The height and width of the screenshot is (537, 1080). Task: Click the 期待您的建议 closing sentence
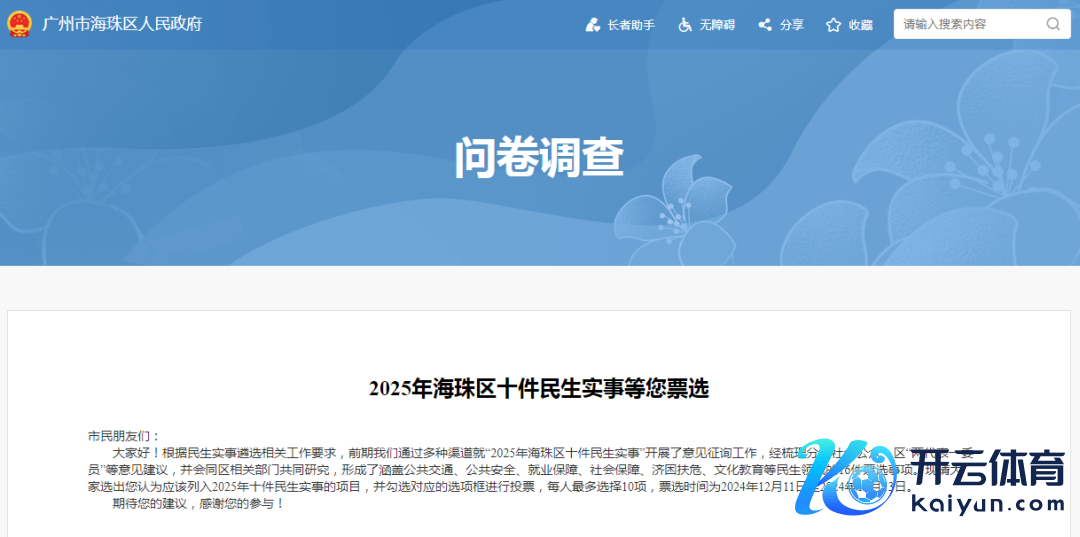[x=198, y=503]
